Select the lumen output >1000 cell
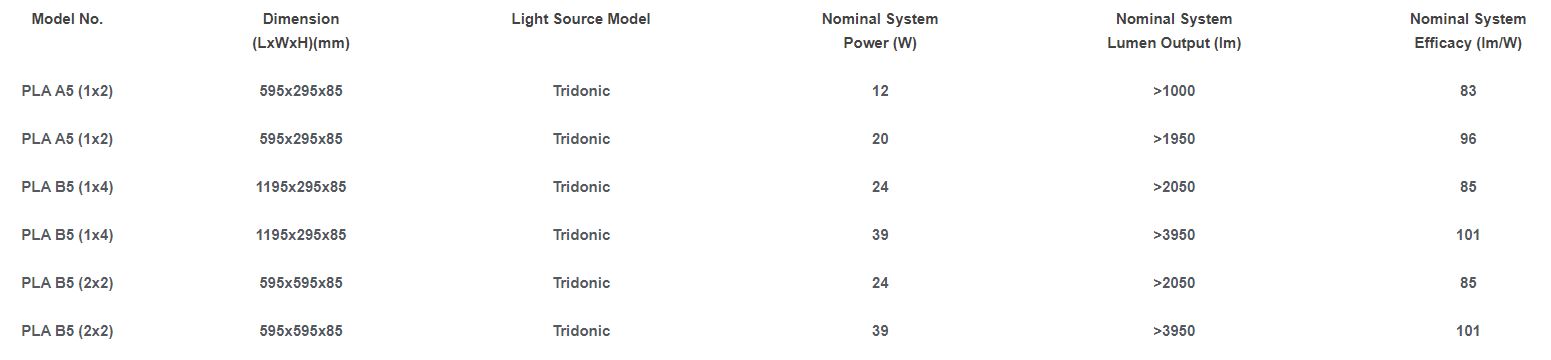 click(1174, 91)
